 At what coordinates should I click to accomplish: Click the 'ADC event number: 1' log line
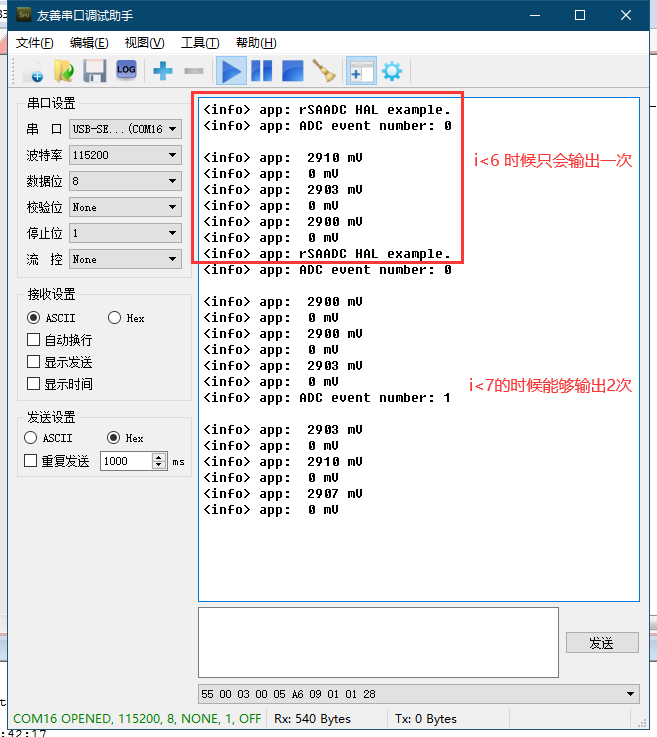pyautogui.click(x=327, y=398)
